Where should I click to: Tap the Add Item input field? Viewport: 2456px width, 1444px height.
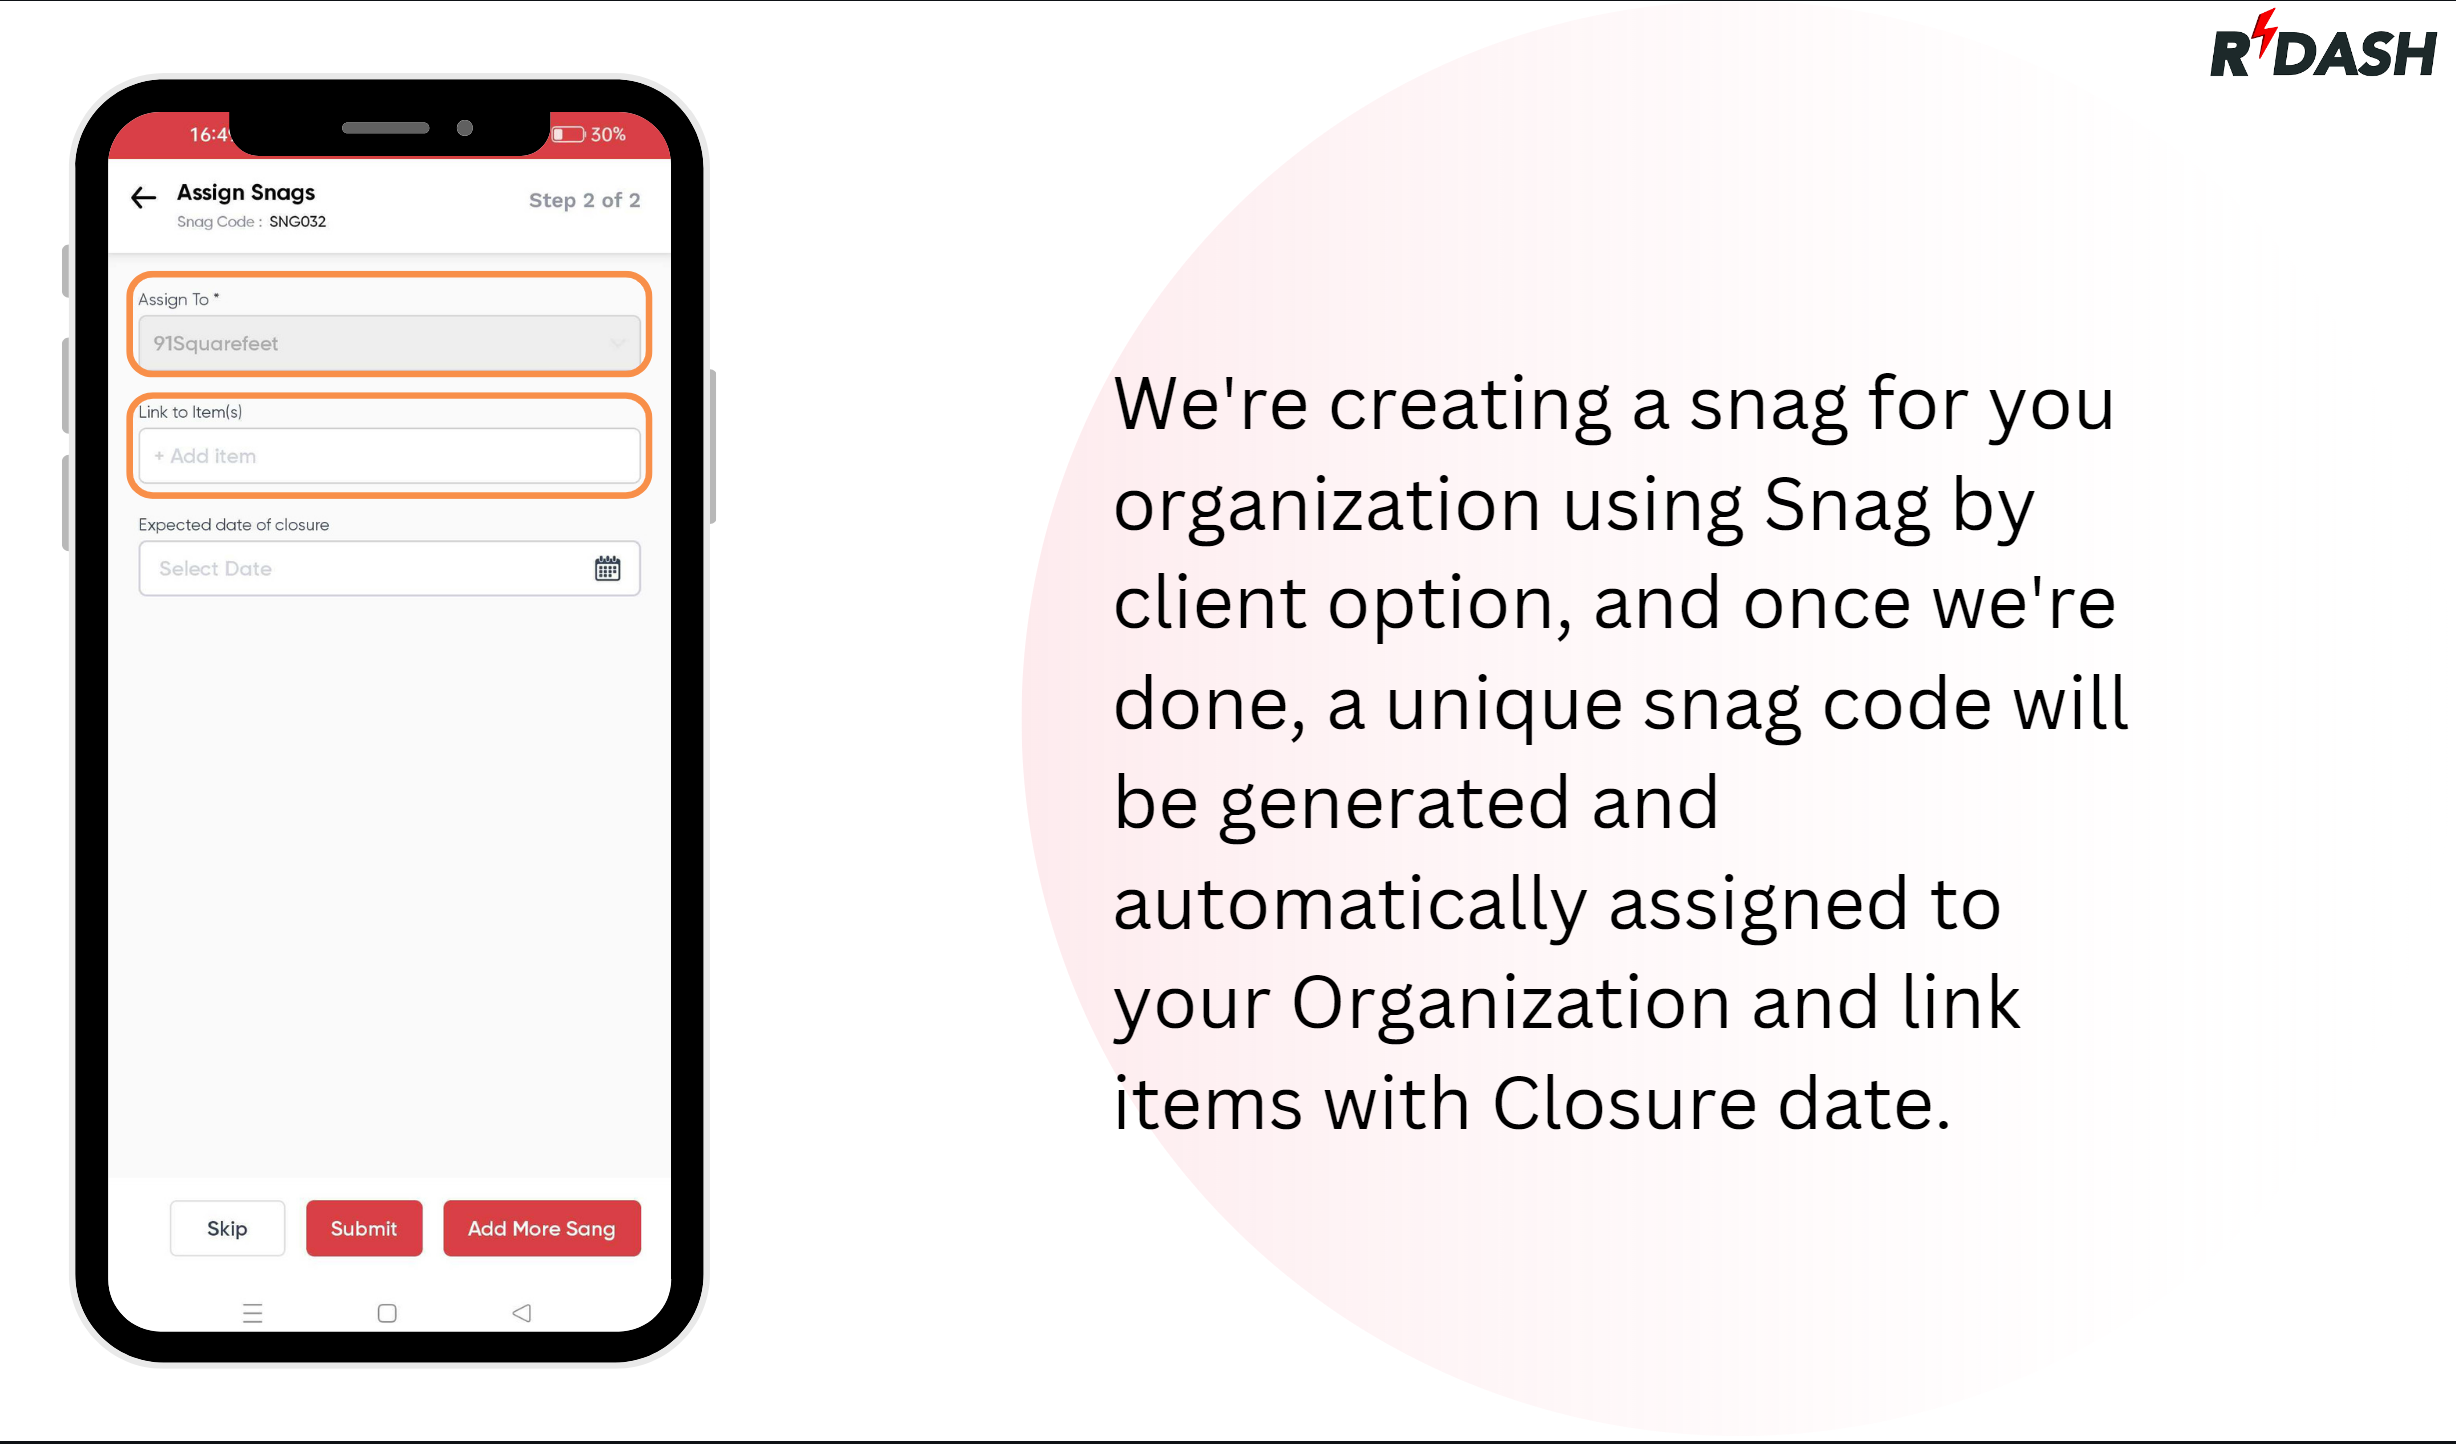387,456
